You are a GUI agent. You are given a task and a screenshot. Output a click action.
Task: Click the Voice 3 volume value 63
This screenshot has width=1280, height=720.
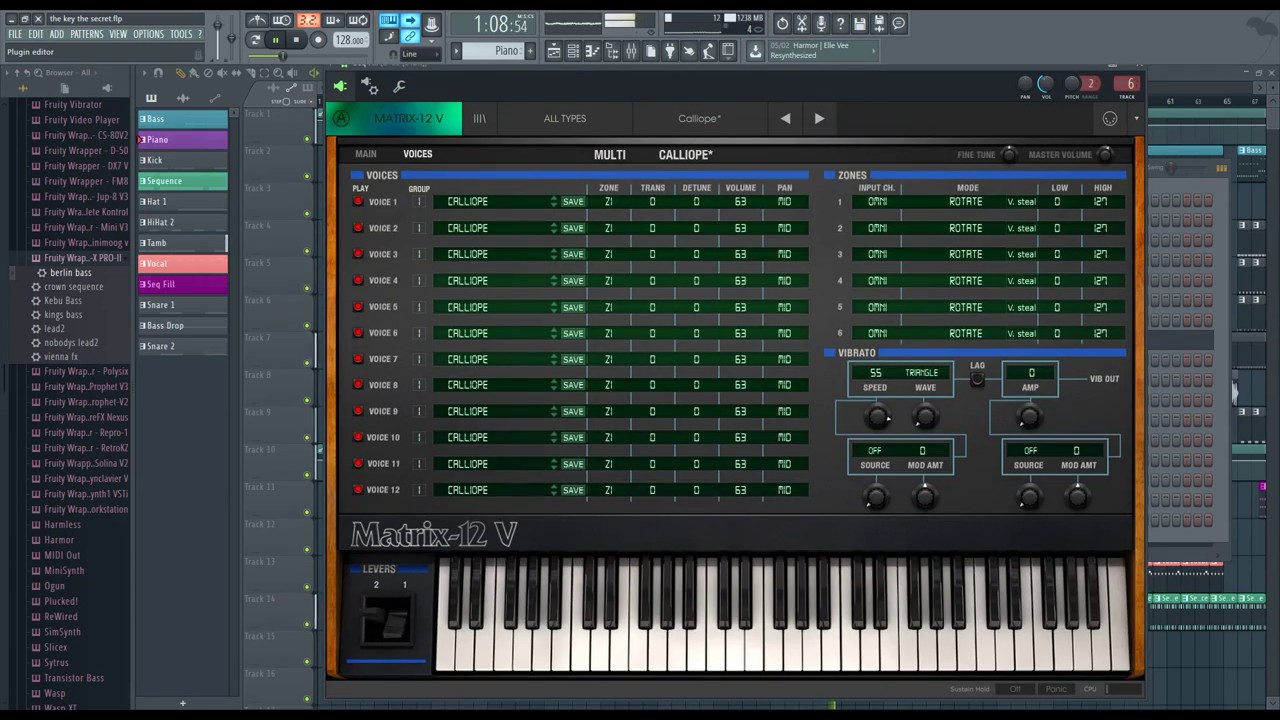pos(740,254)
